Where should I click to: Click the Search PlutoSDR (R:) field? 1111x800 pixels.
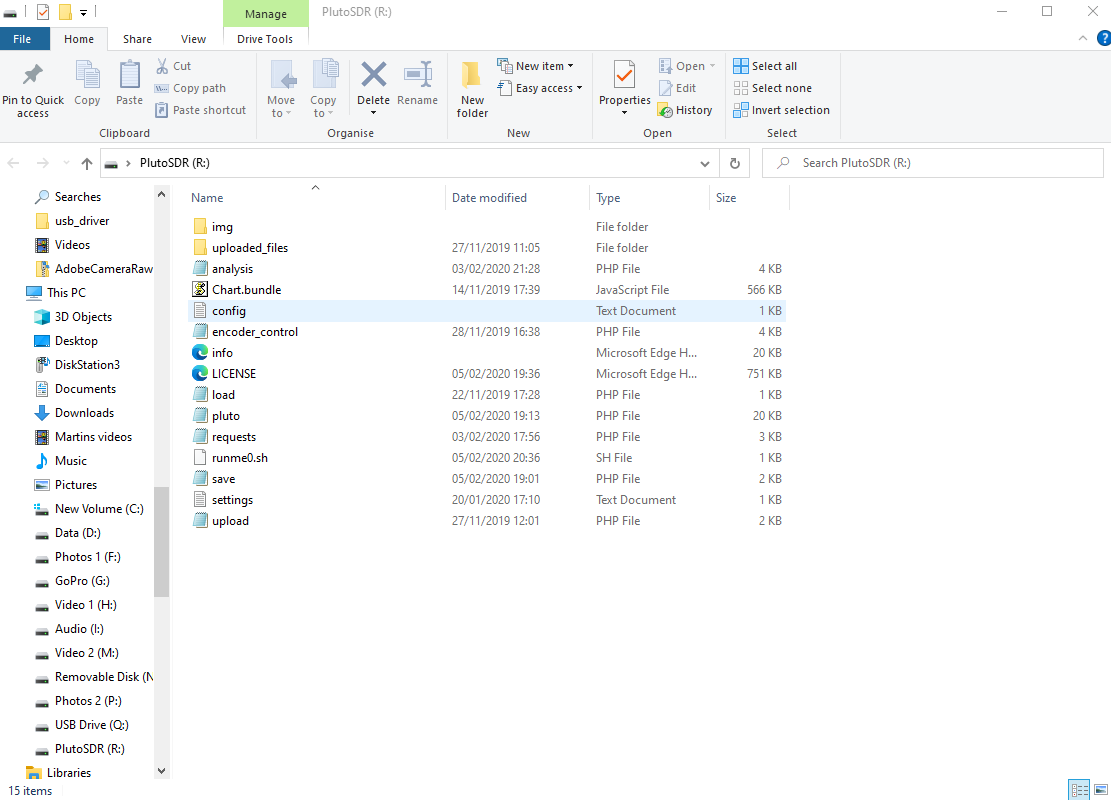(932, 163)
